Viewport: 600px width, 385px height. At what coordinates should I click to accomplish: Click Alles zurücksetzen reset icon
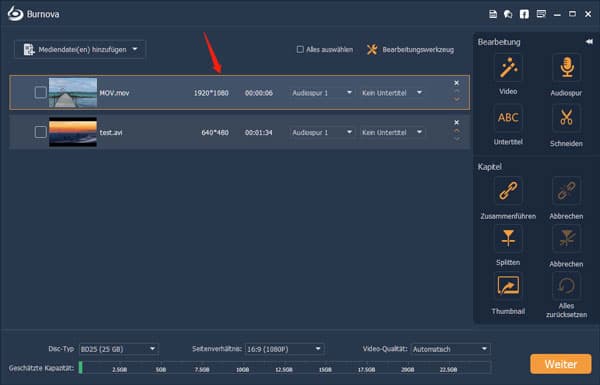tap(566, 286)
